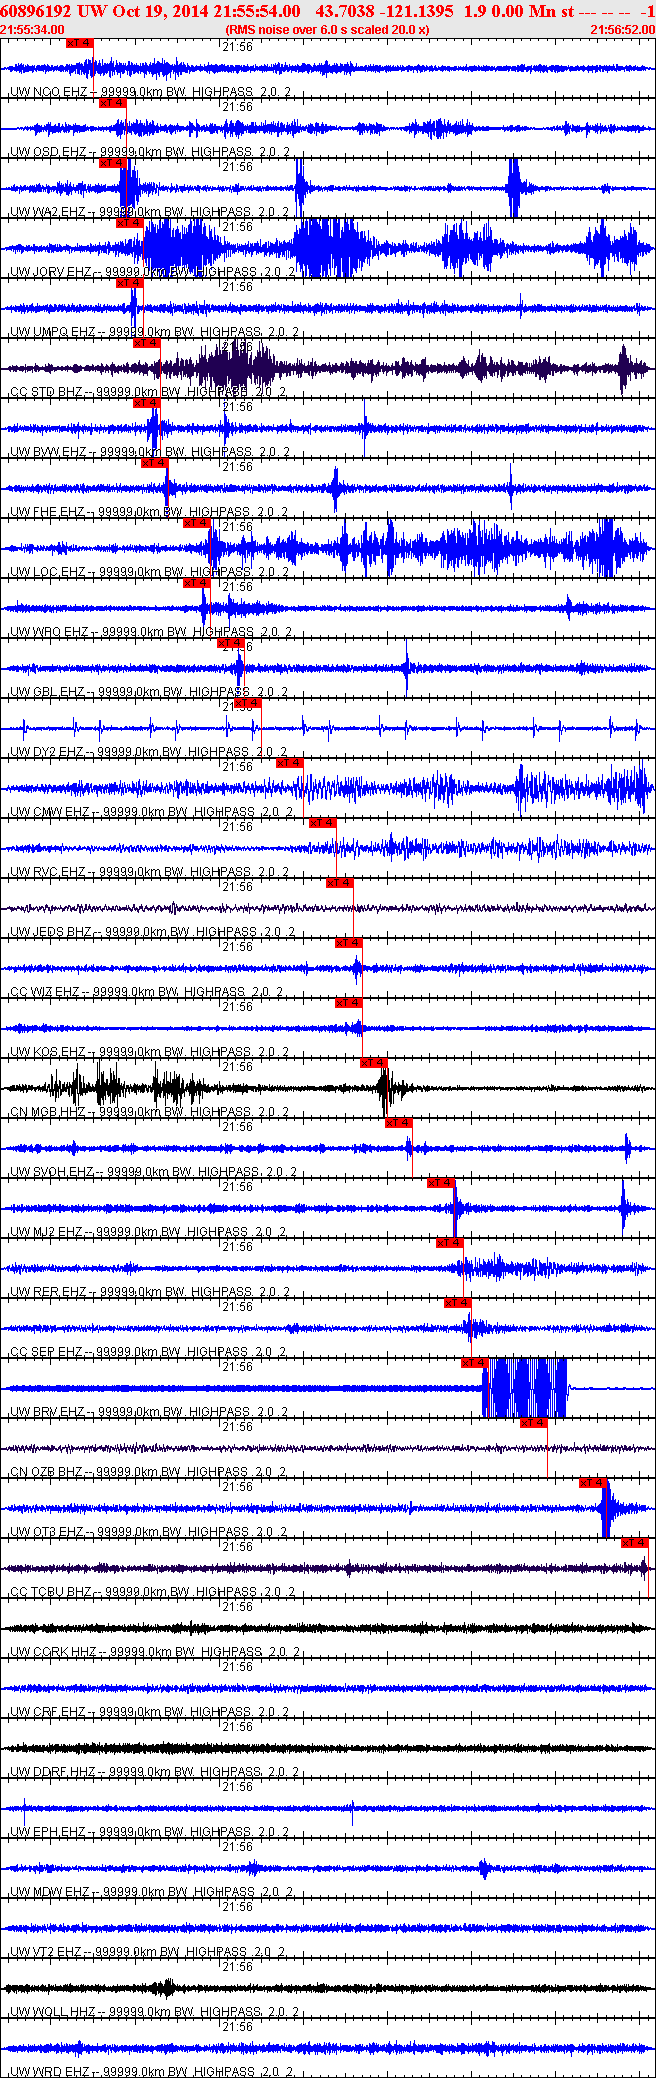Image resolution: width=656 pixels, height=2078 pixels.
Task: Click the start time 21:55:34.00
Action: click(x=32, y=30)
